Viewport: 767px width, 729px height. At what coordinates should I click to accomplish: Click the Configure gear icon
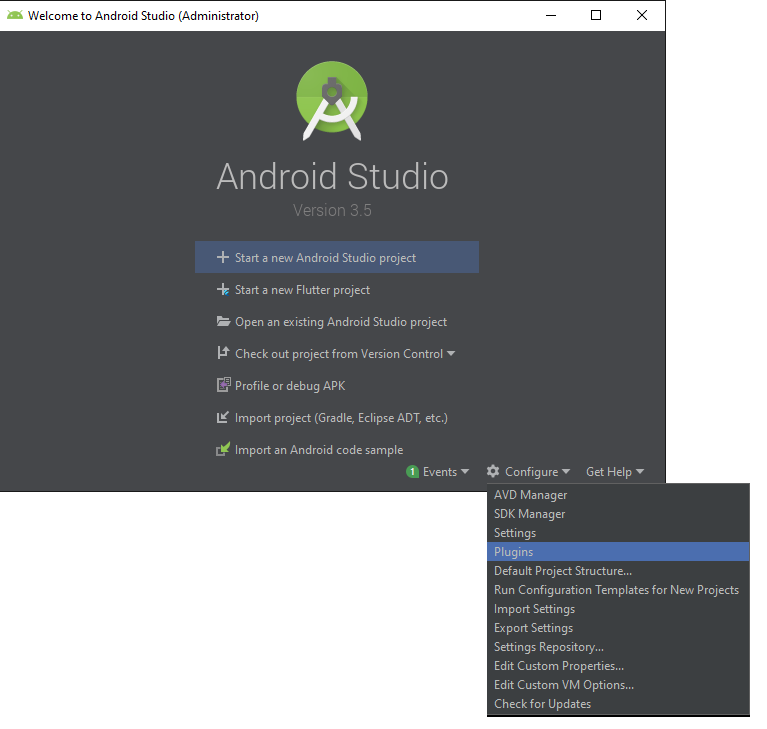click(x=492, y=472)
